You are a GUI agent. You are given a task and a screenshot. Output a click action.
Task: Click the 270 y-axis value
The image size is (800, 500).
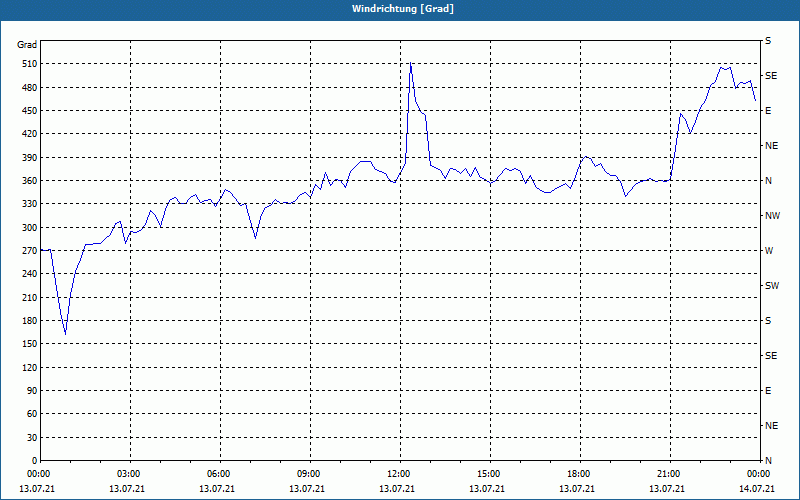[x=30, y=251]
